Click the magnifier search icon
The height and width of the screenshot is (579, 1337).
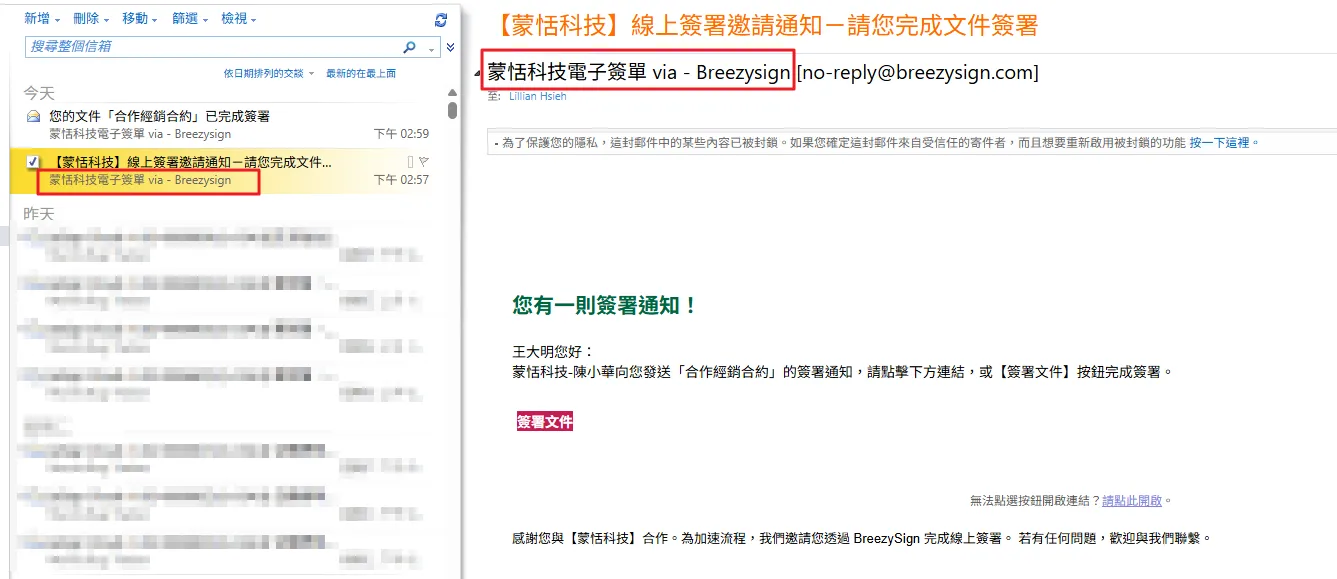(409, 47)
